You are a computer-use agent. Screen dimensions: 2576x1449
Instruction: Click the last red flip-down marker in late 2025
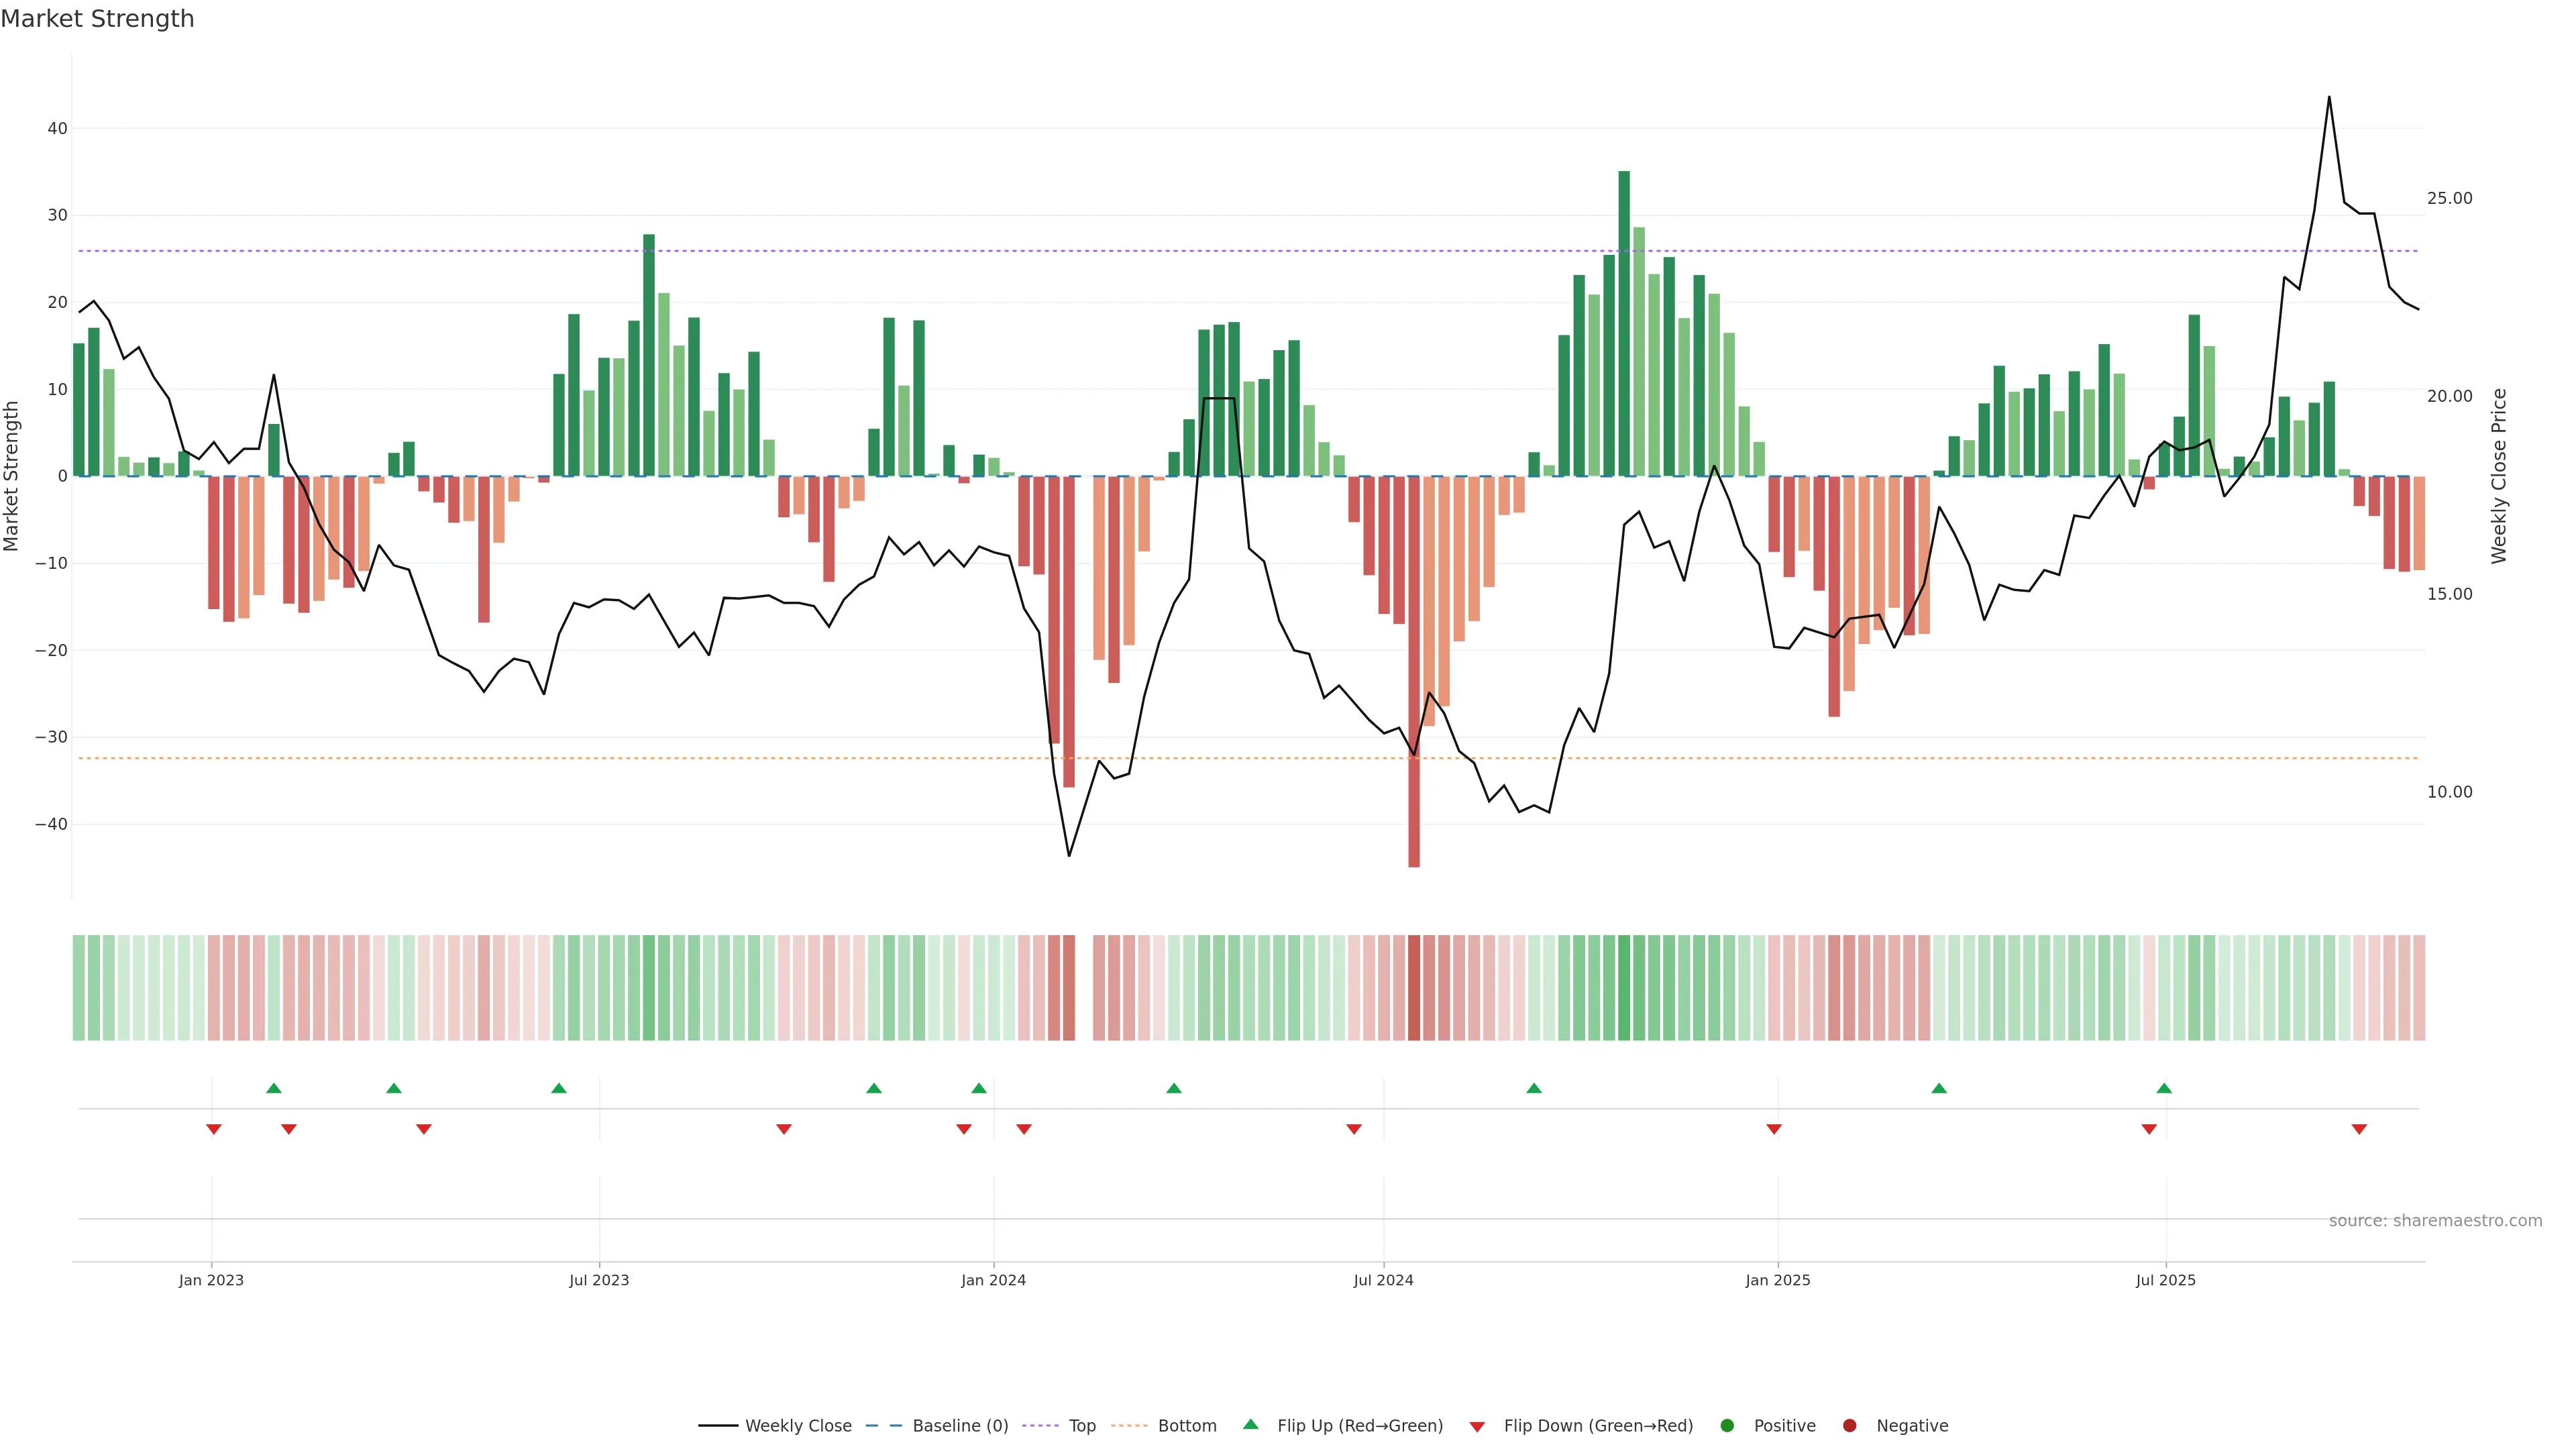(2359, 1129)
